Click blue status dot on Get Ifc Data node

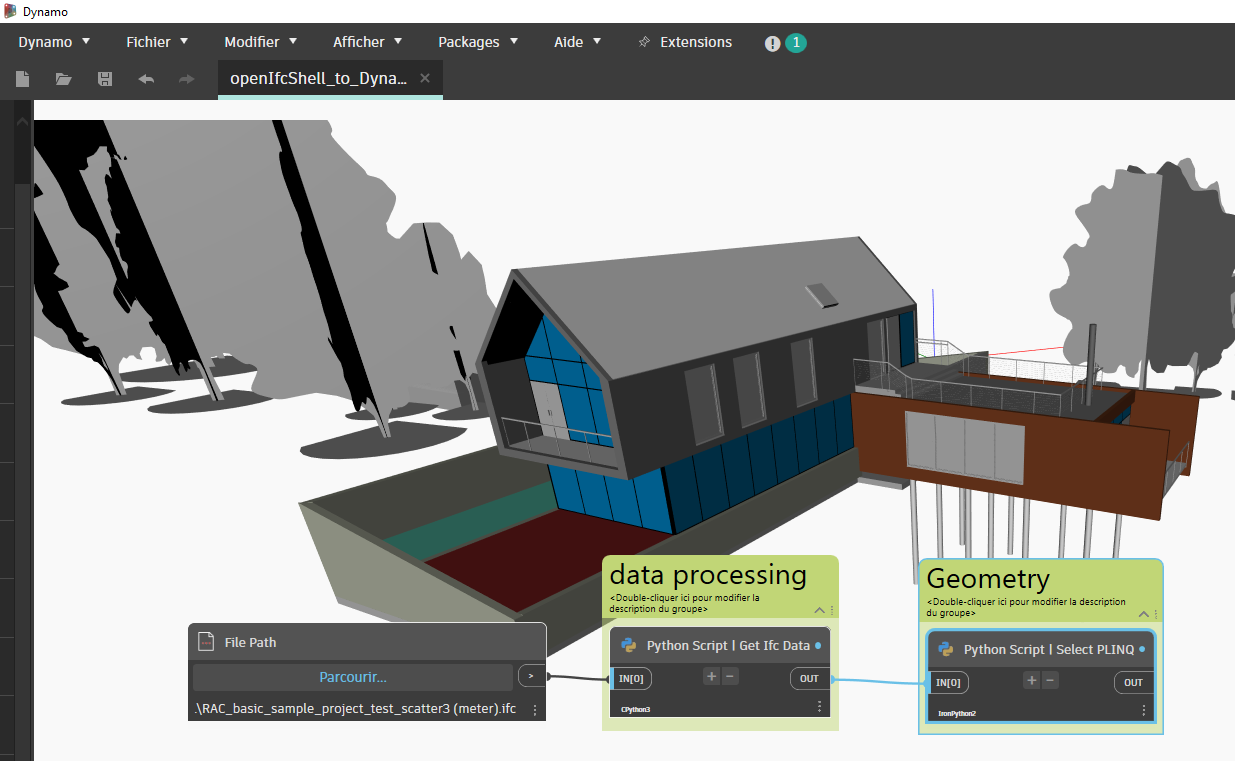click(x=818, y=646)
